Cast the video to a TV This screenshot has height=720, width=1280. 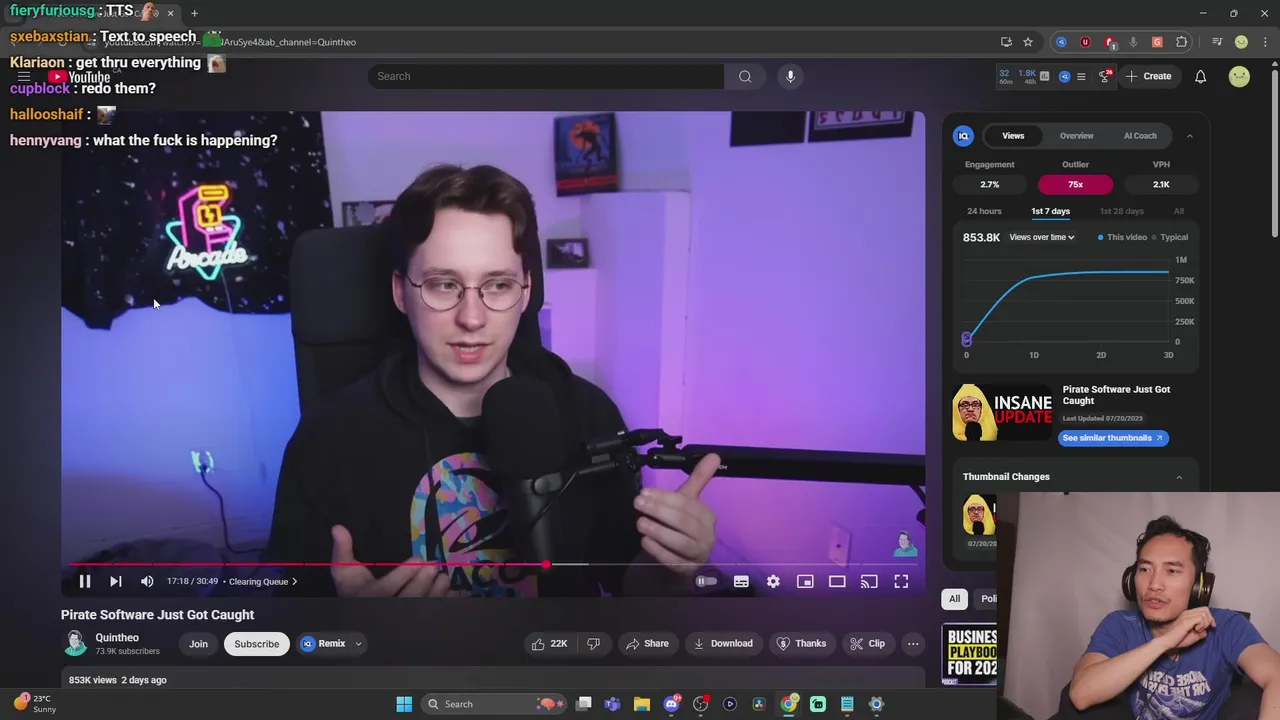click(x=869, y=581)
